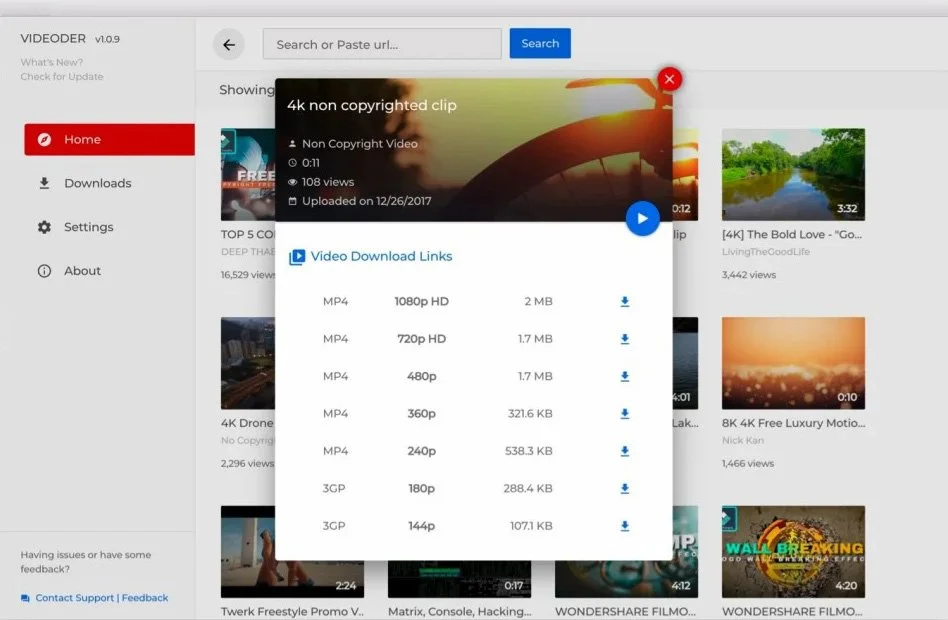The width and height of the screenshot is (948, 620).
Task: Download the 360p MP4 file
Action: [x=625, y=414]
